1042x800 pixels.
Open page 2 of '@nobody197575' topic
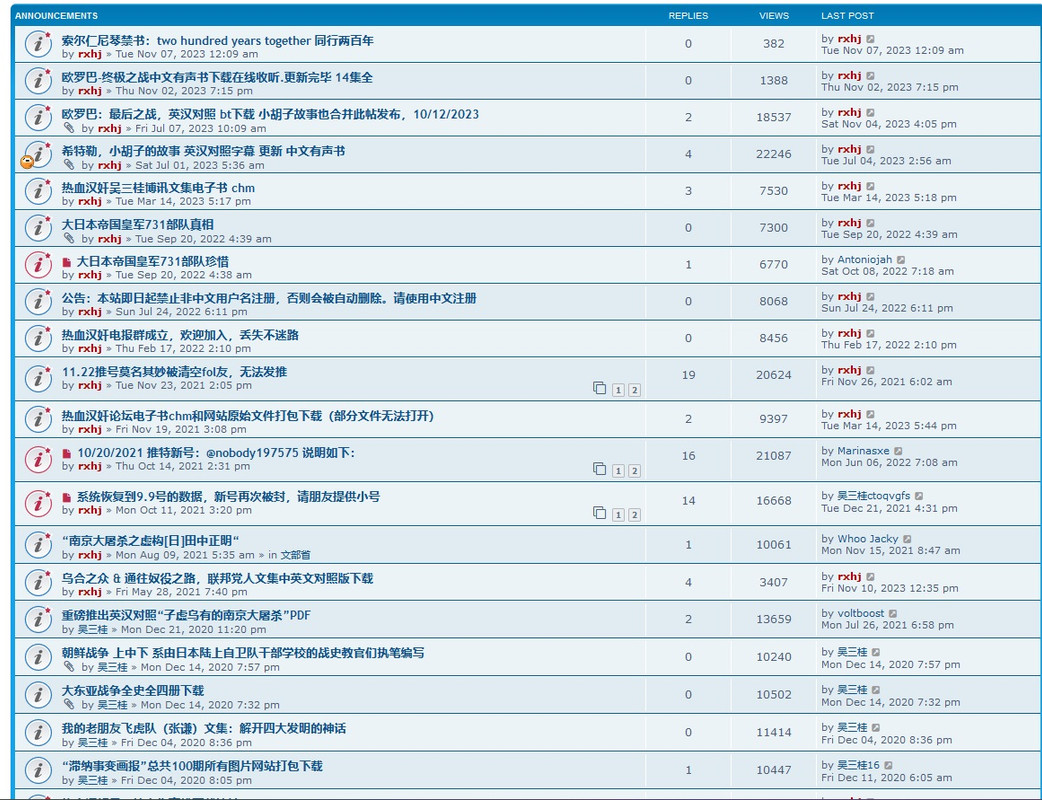coord(635,470)
